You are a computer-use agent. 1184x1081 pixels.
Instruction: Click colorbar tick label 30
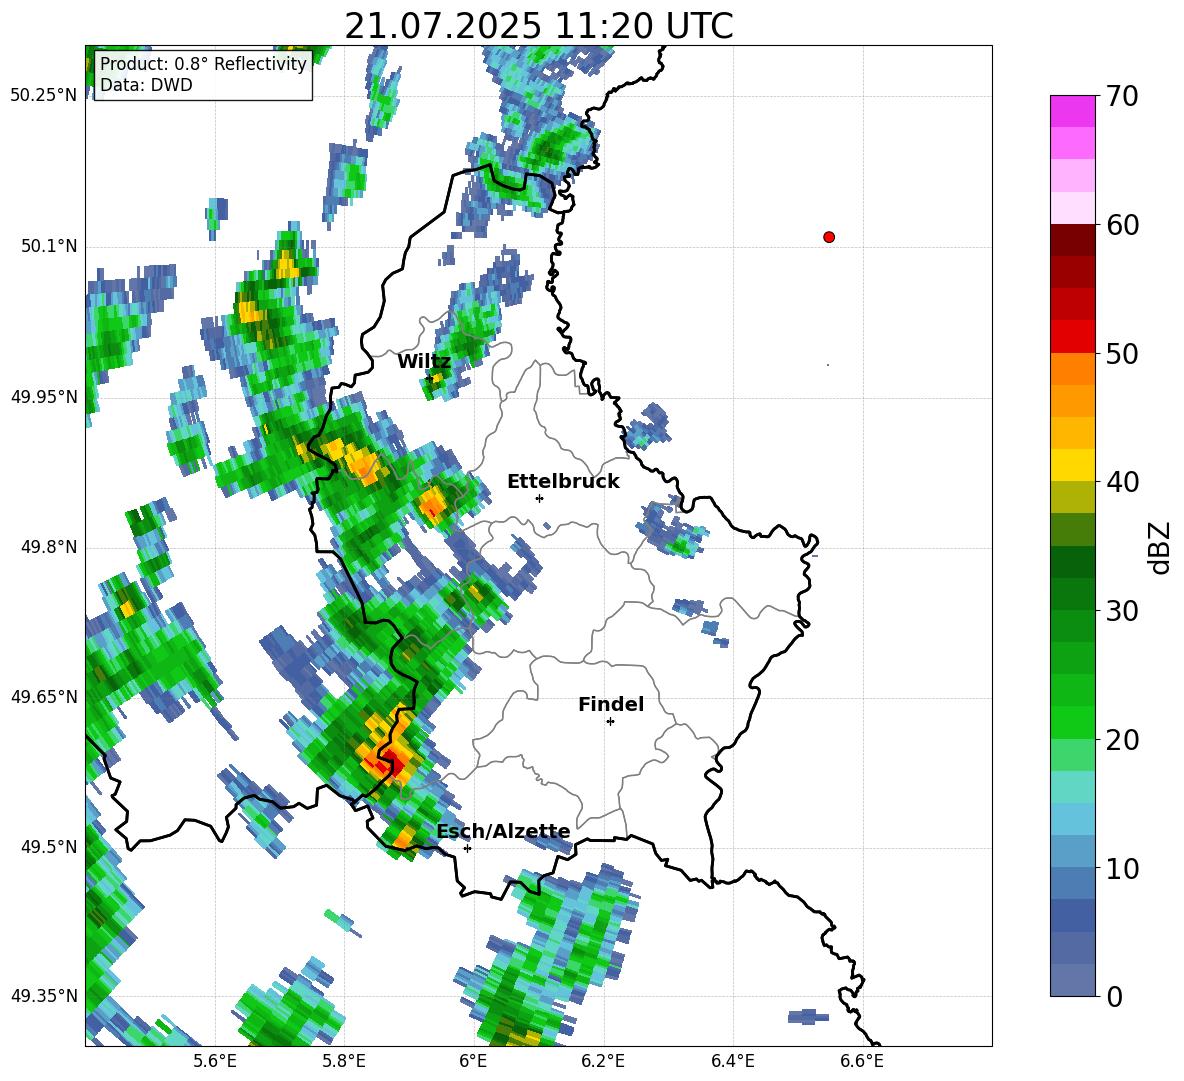pyautogui.click(x=1122, y=611)
